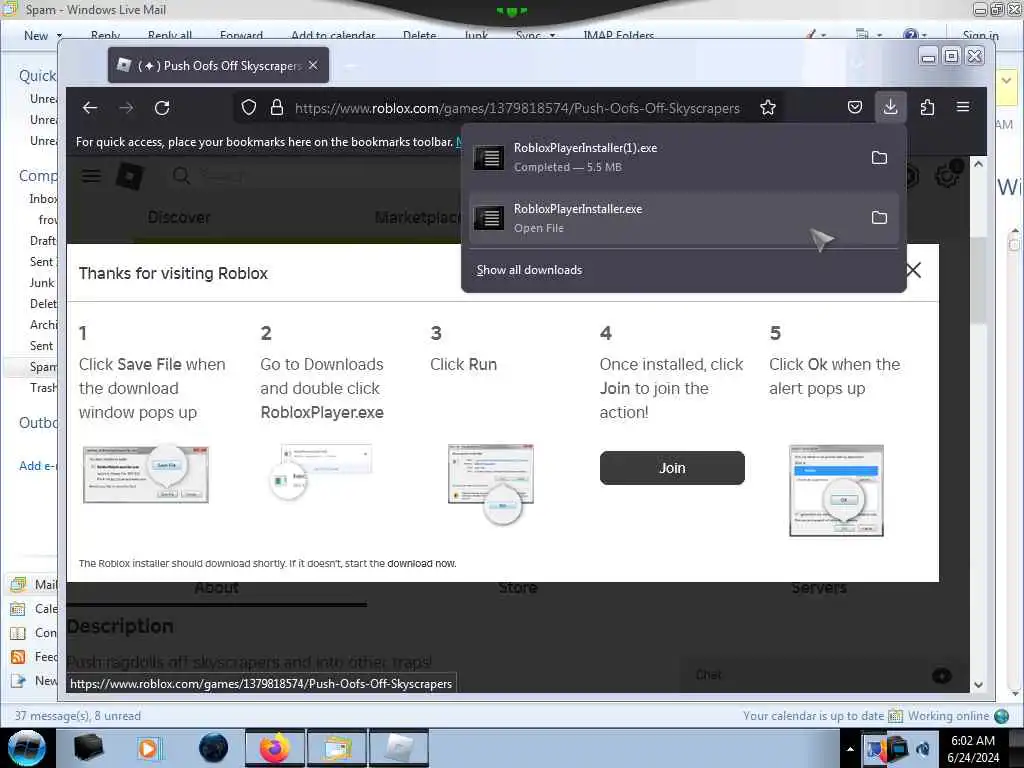Click Sign in in Windows Live Mail
The height and width of the screenshot is (768, 1024).
[x=980, y=35]
